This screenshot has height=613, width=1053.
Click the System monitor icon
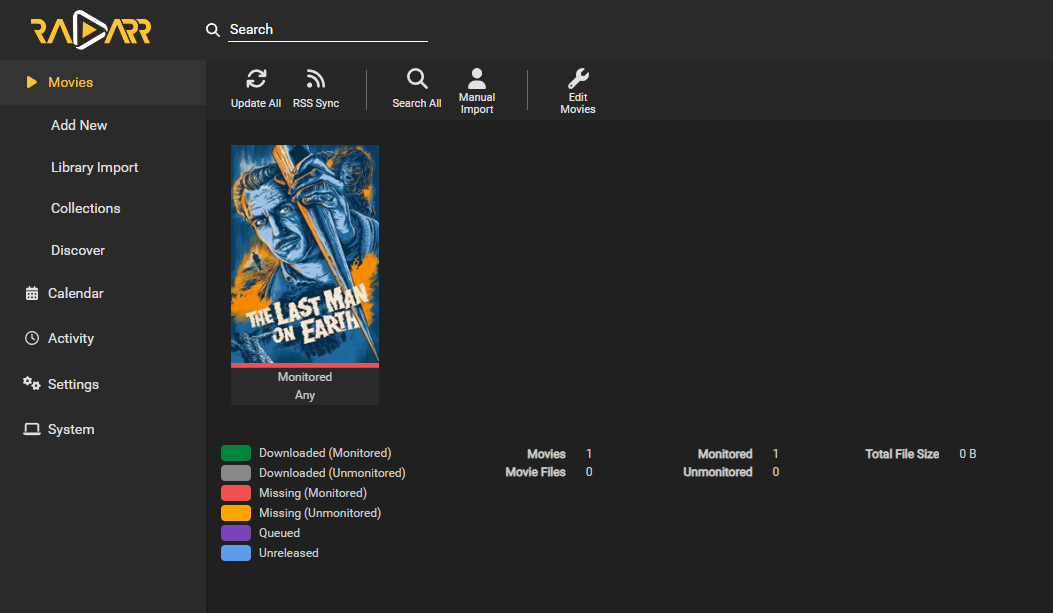tap(31, 428)
